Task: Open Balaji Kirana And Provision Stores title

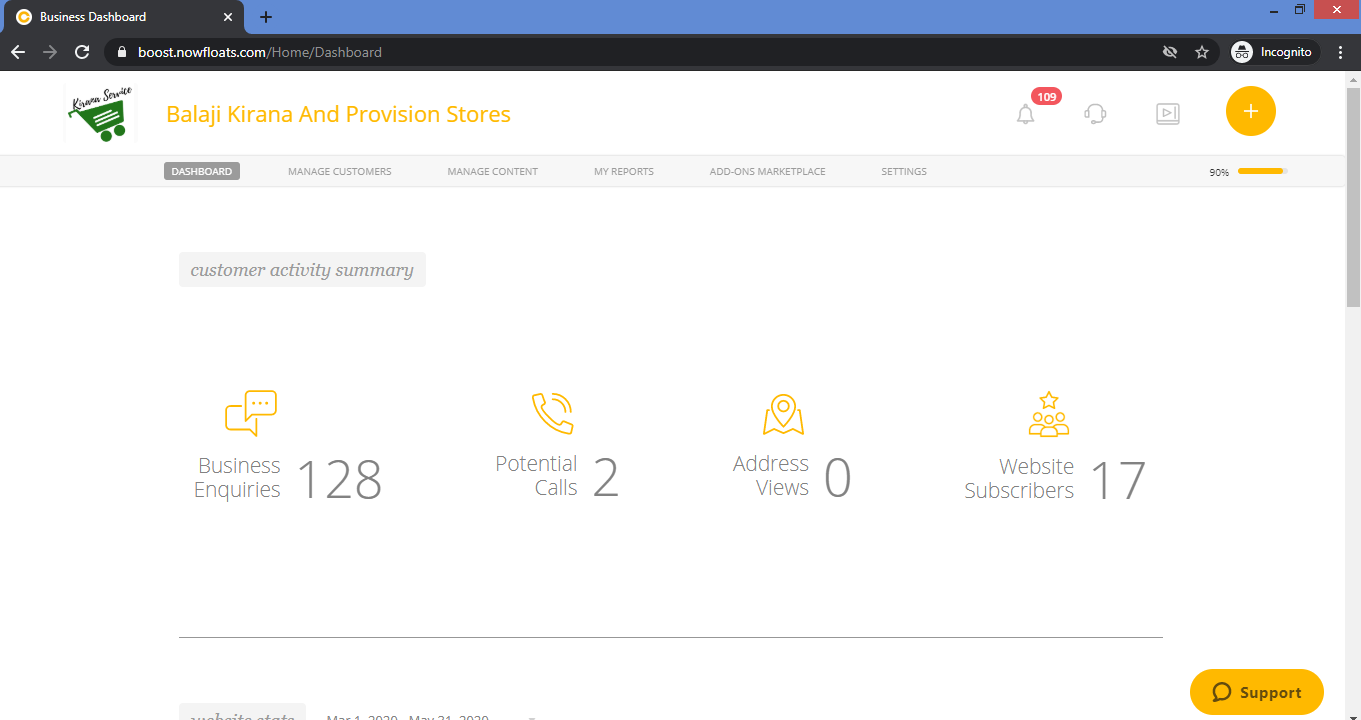Action: tap(338, 114)
